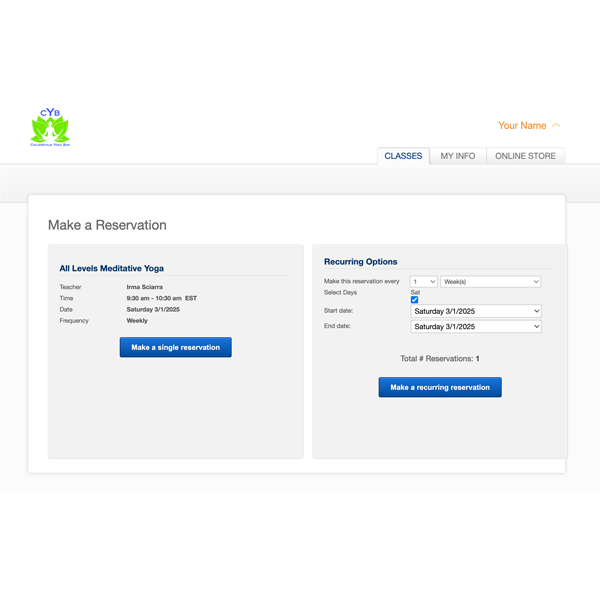The image size is (600, 600).
Task: Click the Recurring Options heading
Action: coord(360,262)
